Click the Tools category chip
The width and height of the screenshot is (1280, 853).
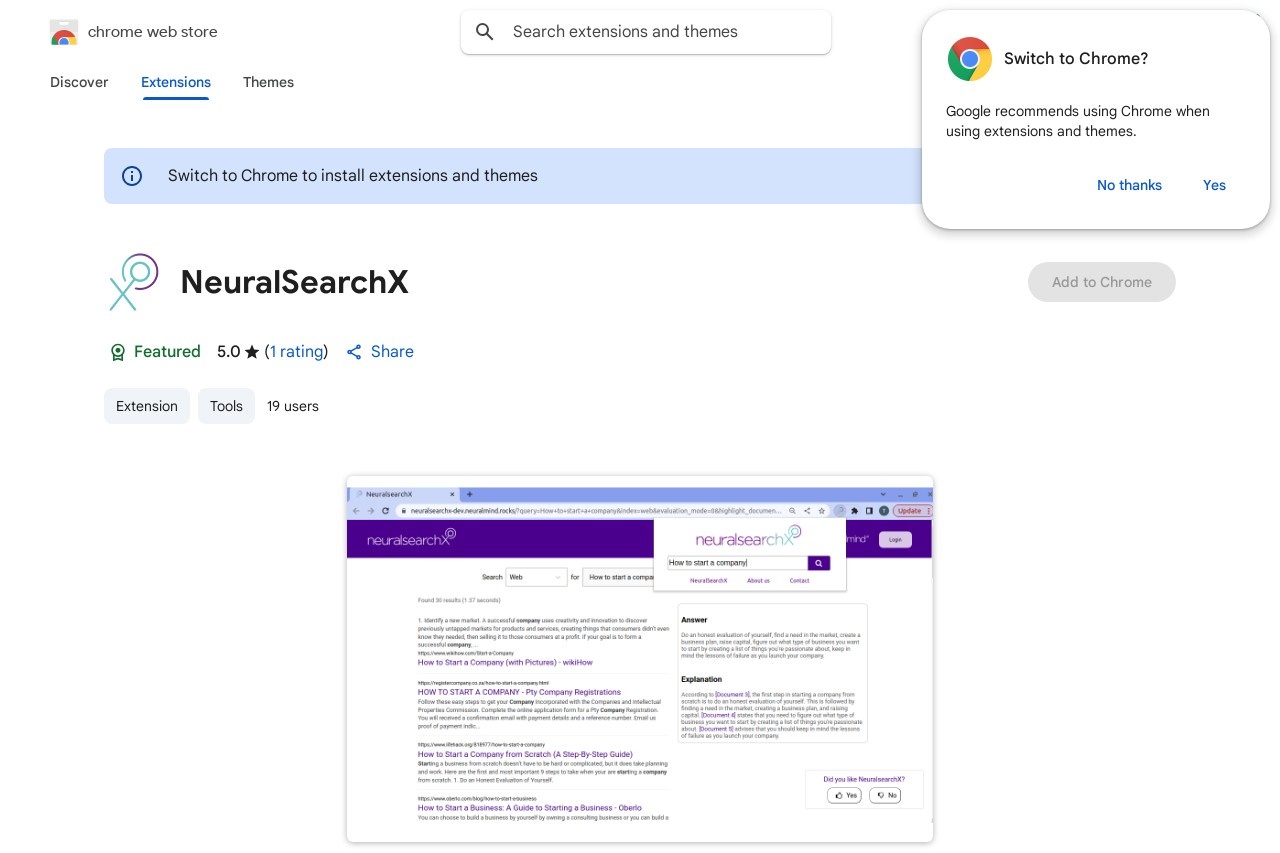(226, 406)
